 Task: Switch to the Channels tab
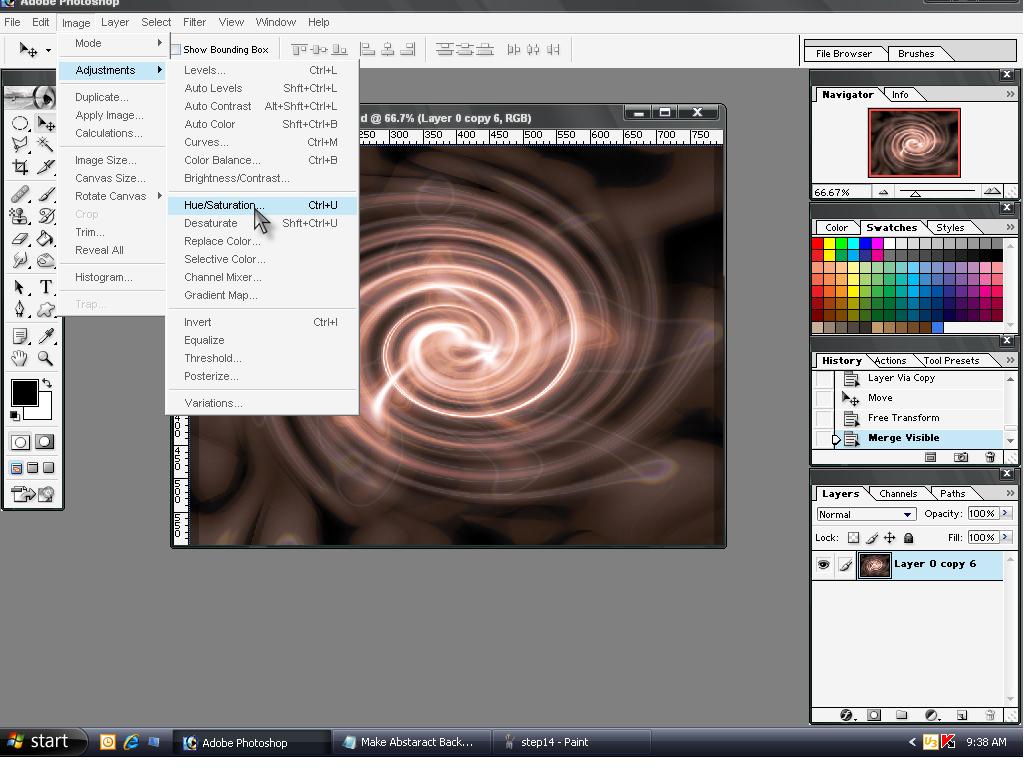(x=897, y=494)
